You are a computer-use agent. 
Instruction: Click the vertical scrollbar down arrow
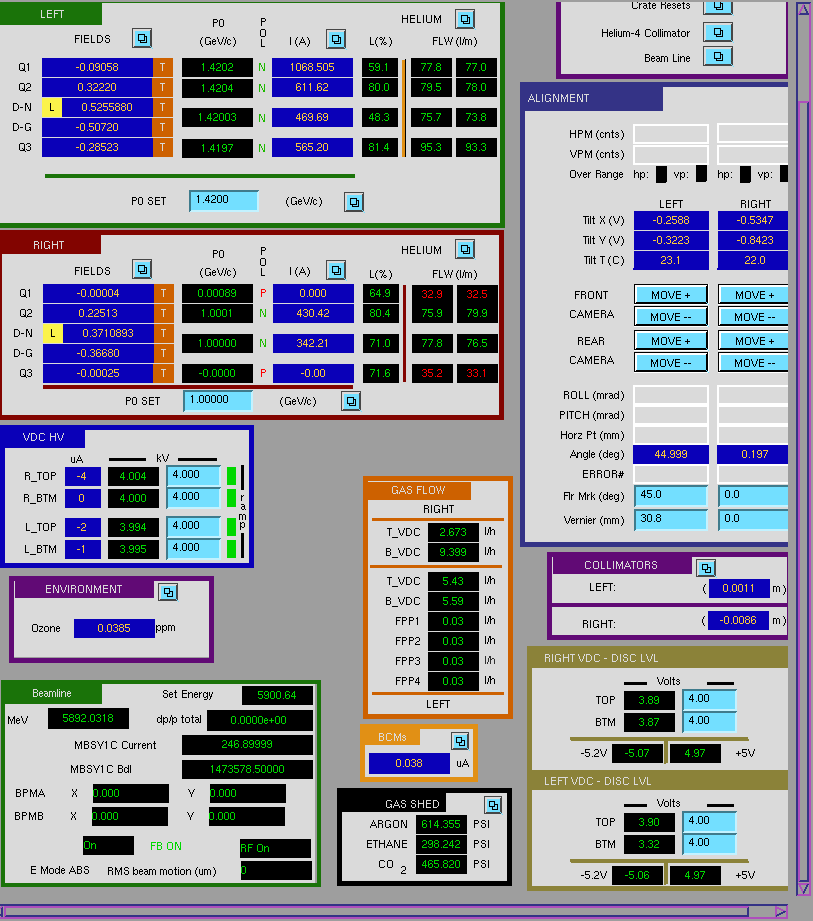coord(803,888)
